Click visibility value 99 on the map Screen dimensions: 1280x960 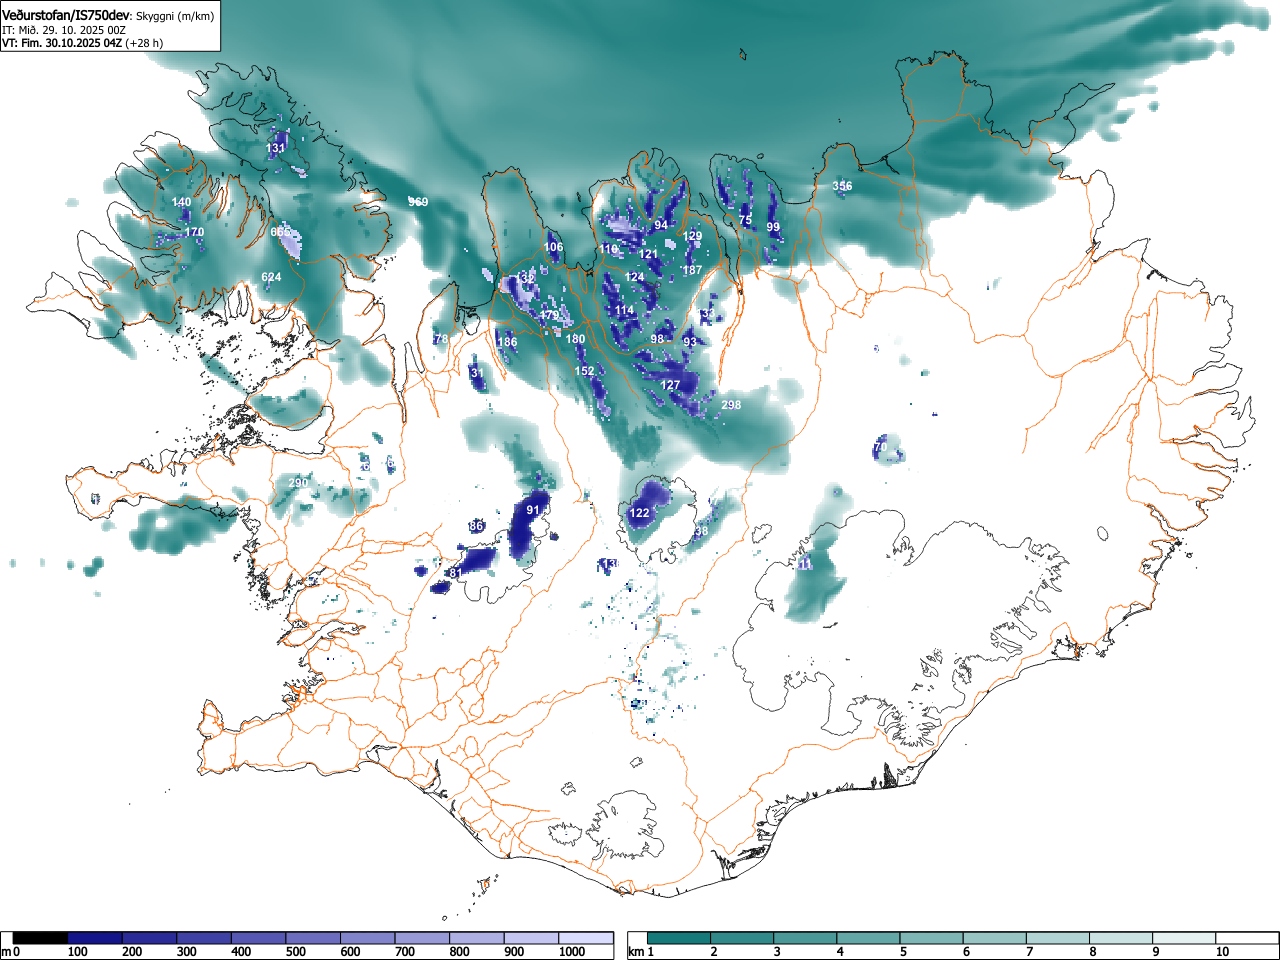point(773,227)
